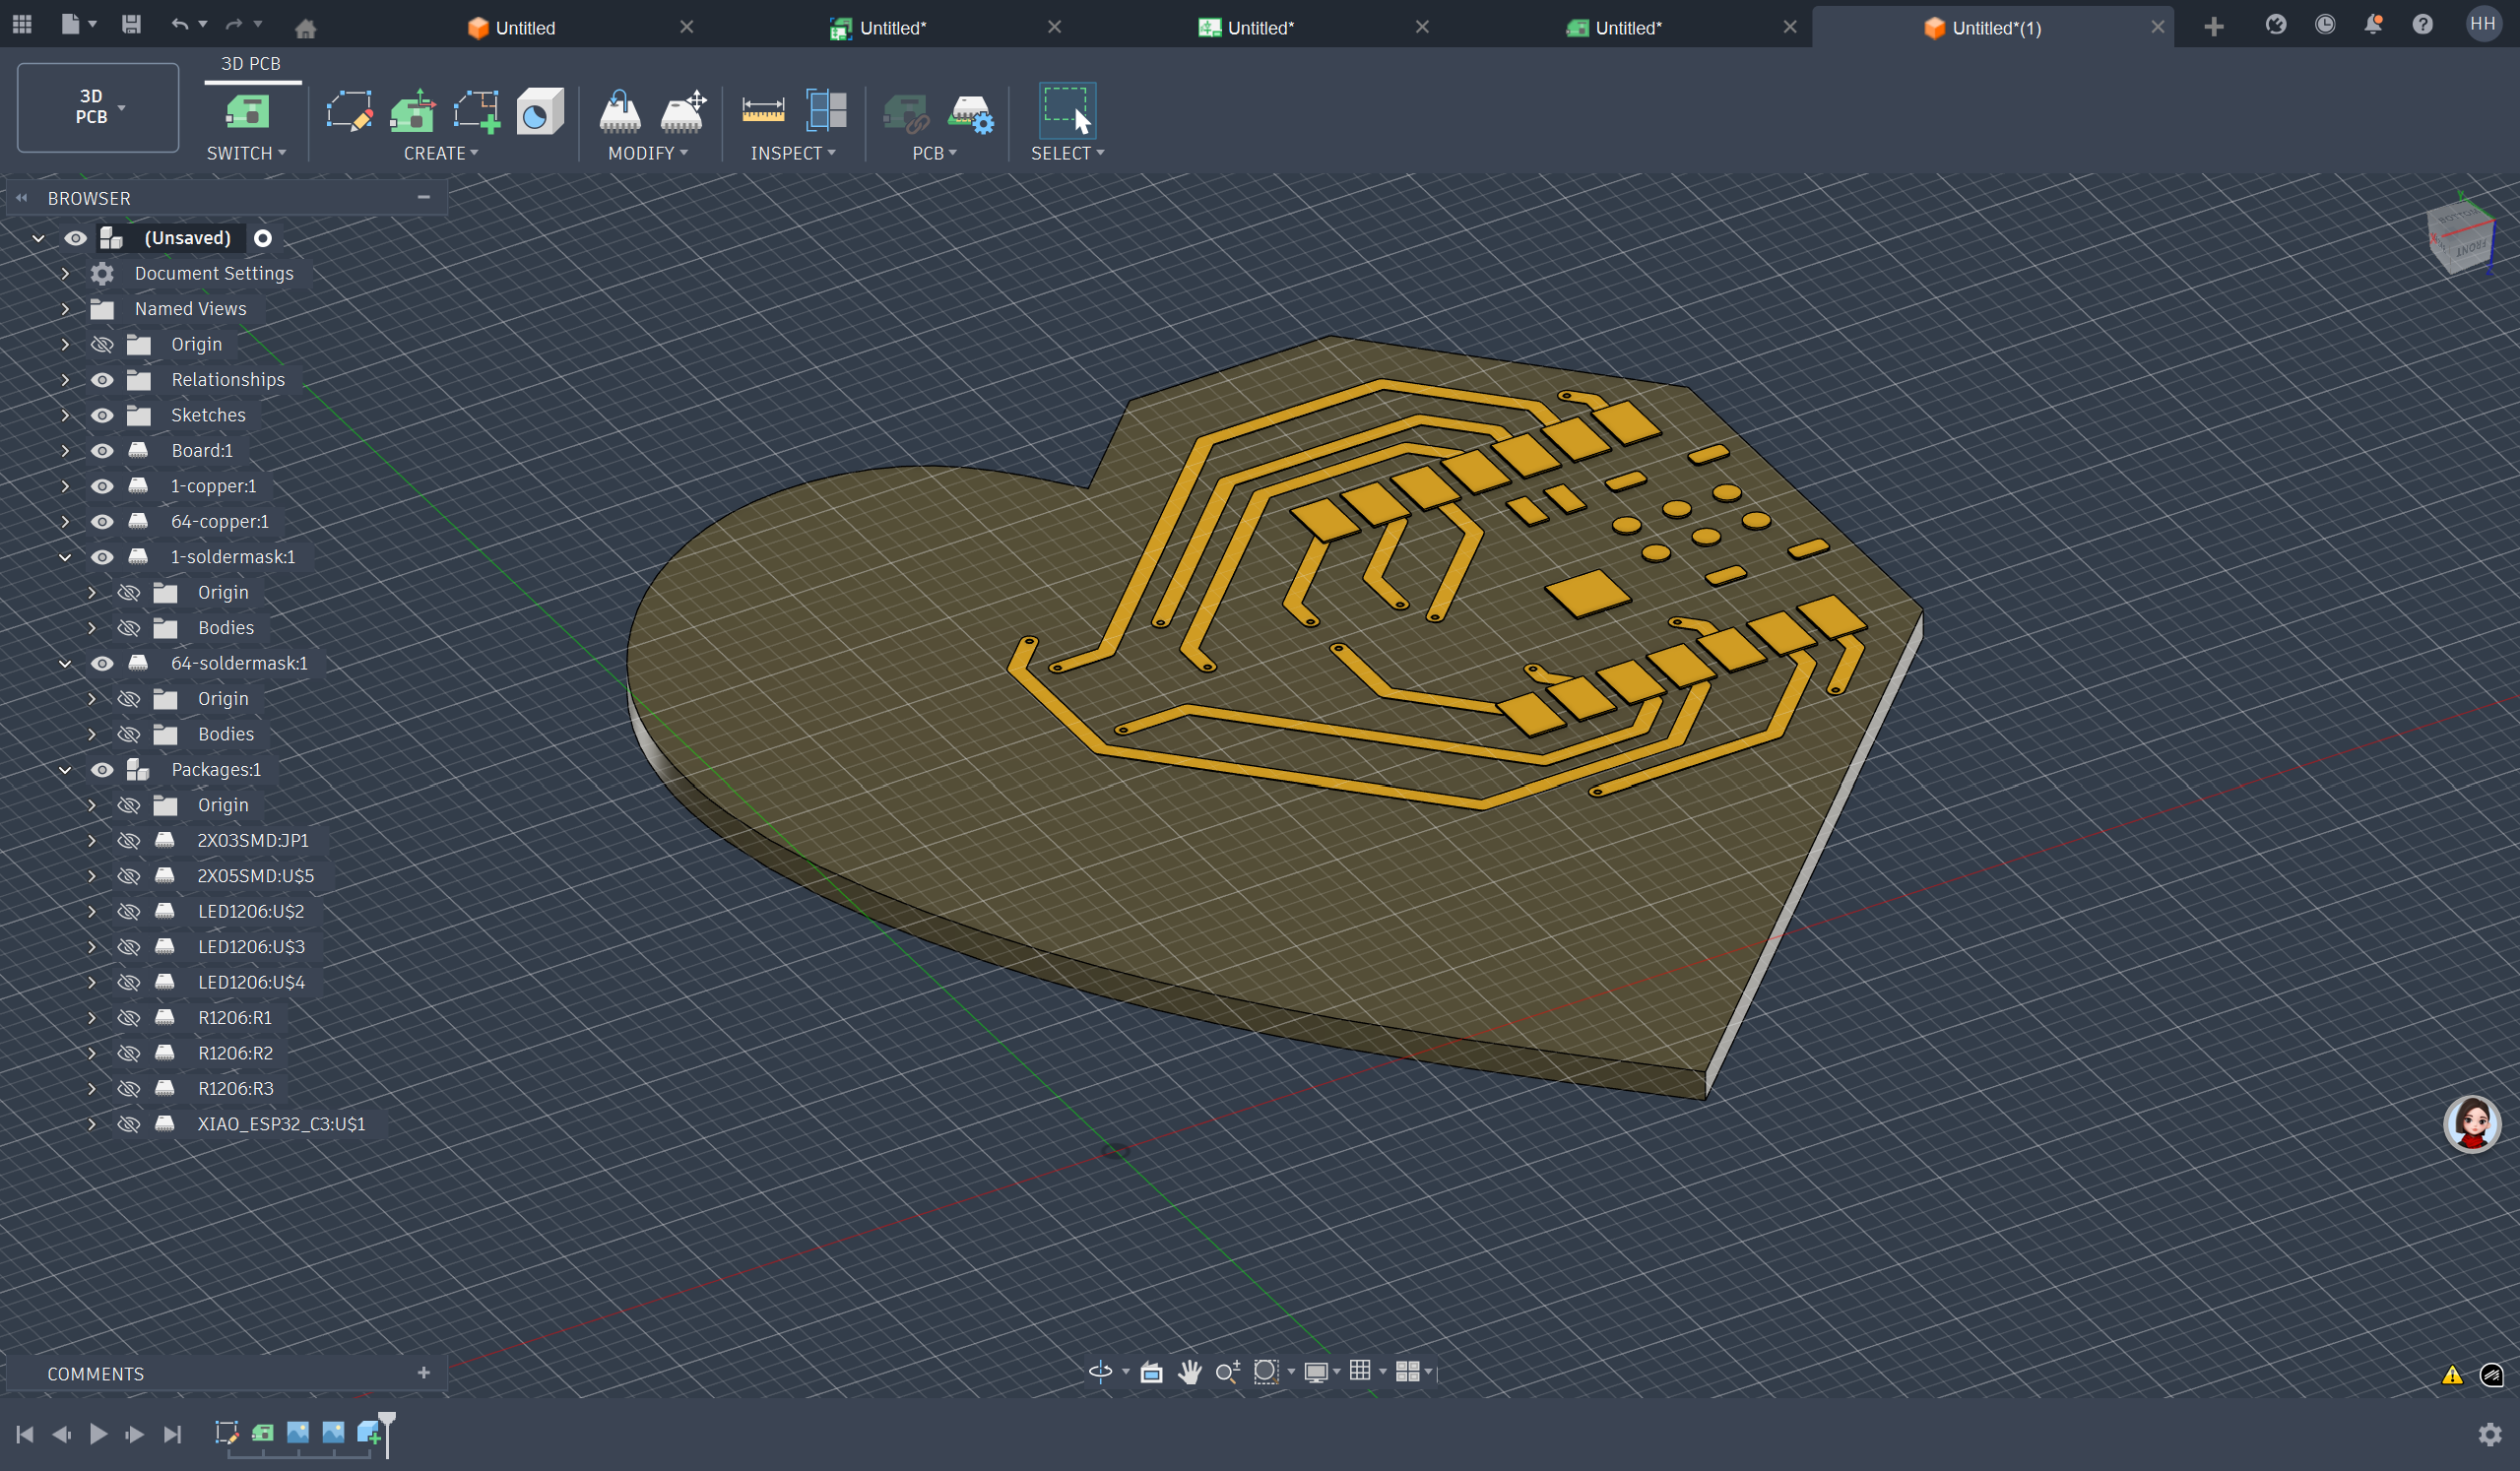The image size is (2520, 1471).
Task: Click the Measure tool icon in Inspect
Action: click(762, 111)
